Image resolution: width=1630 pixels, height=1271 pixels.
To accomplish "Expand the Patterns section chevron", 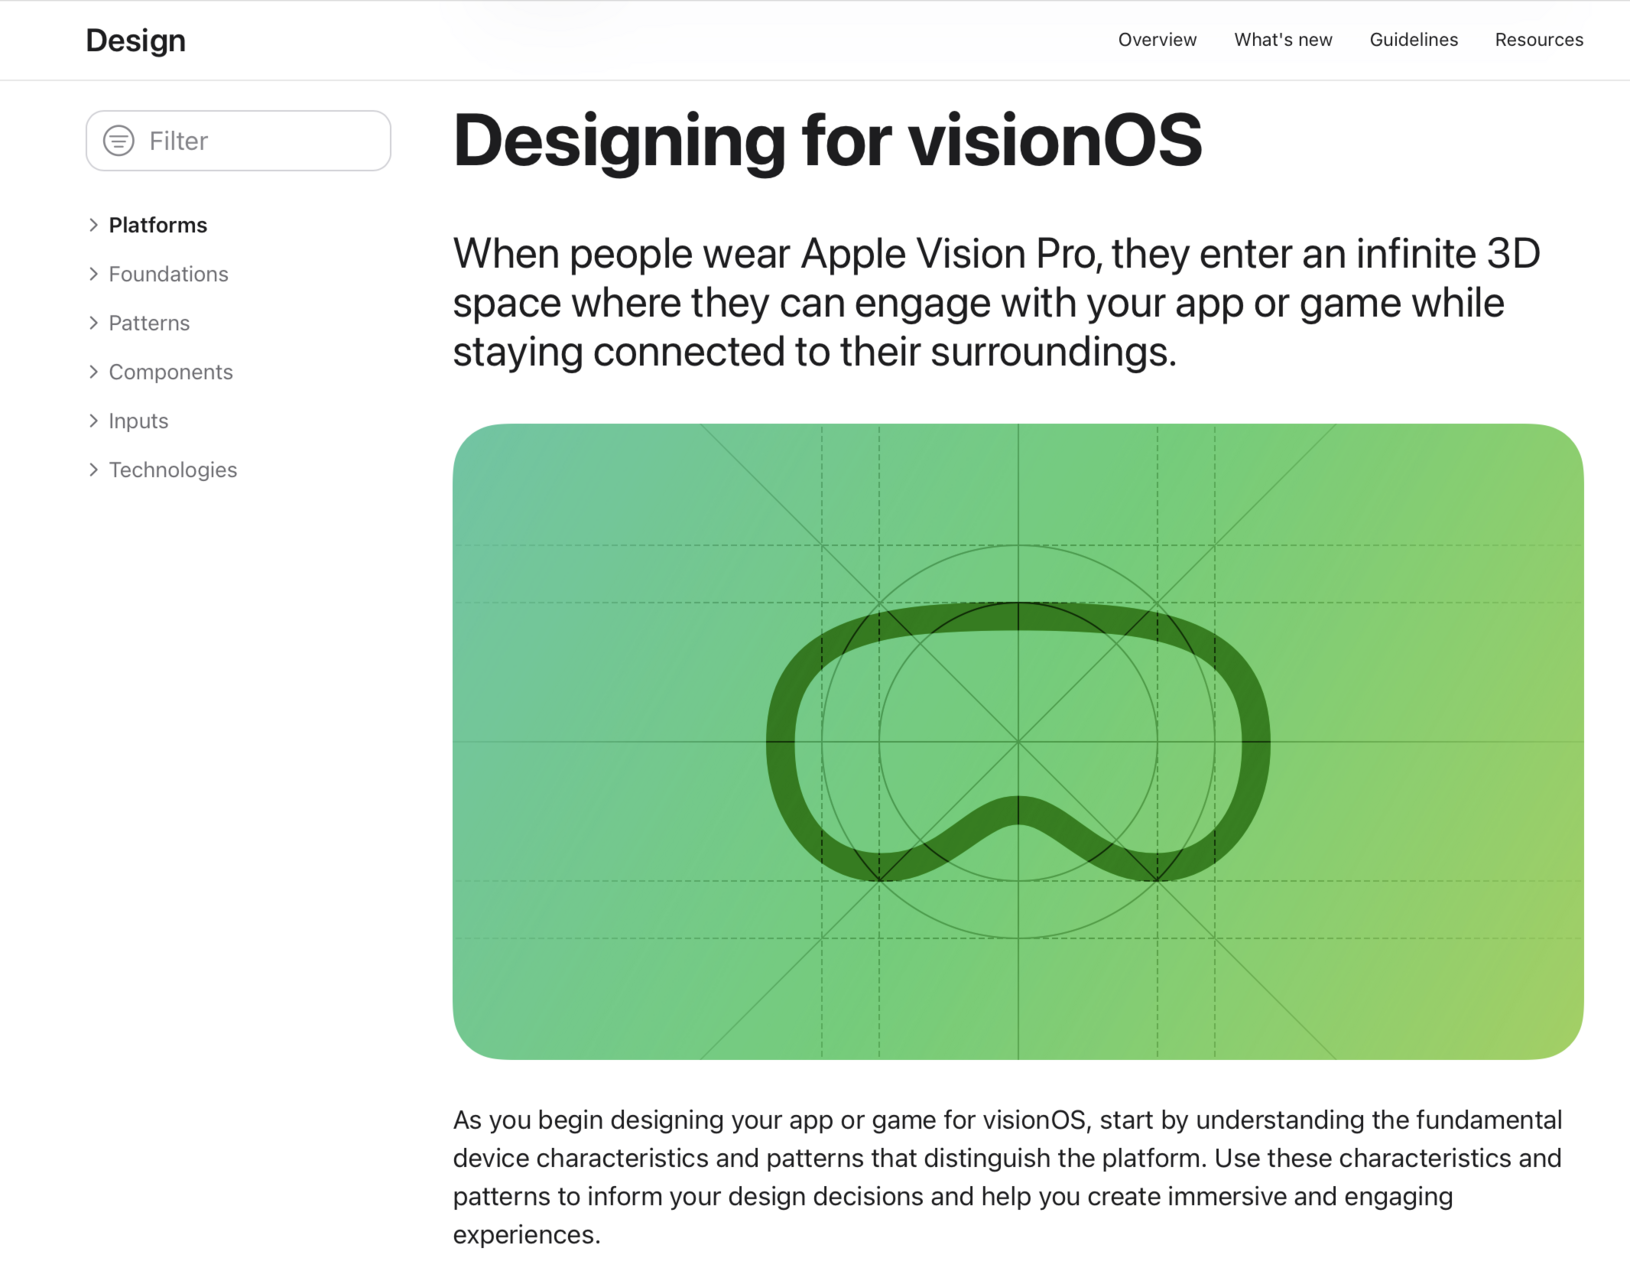I will [x=93, y=323].
